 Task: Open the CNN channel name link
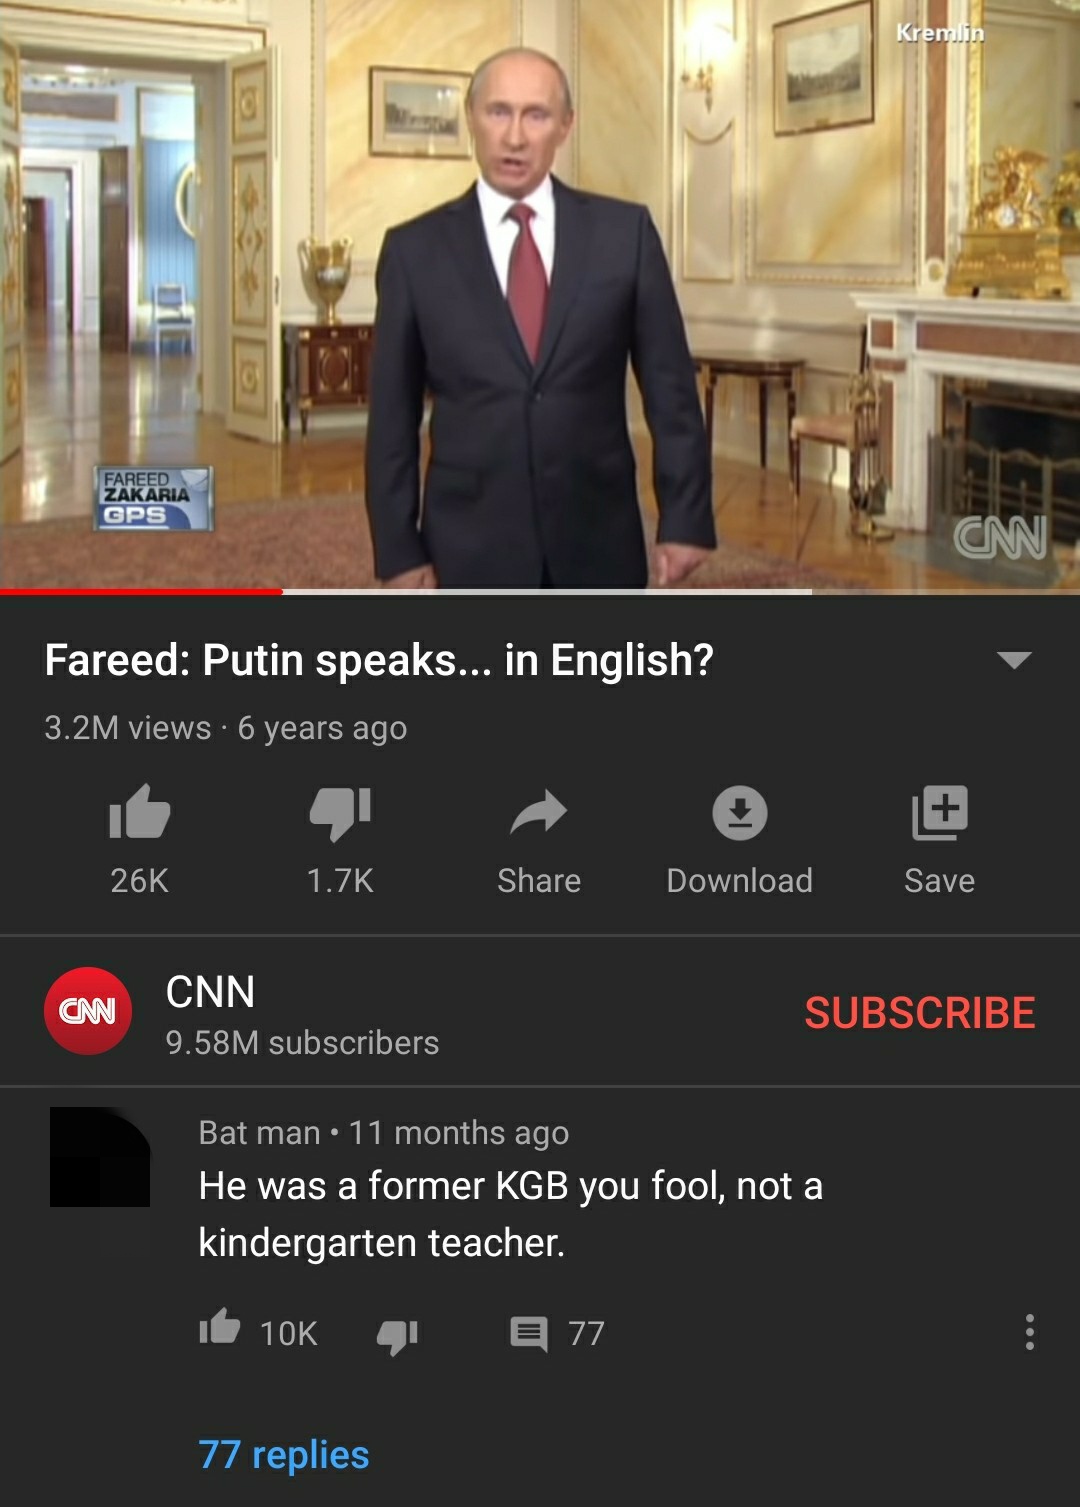pos(210,991)
